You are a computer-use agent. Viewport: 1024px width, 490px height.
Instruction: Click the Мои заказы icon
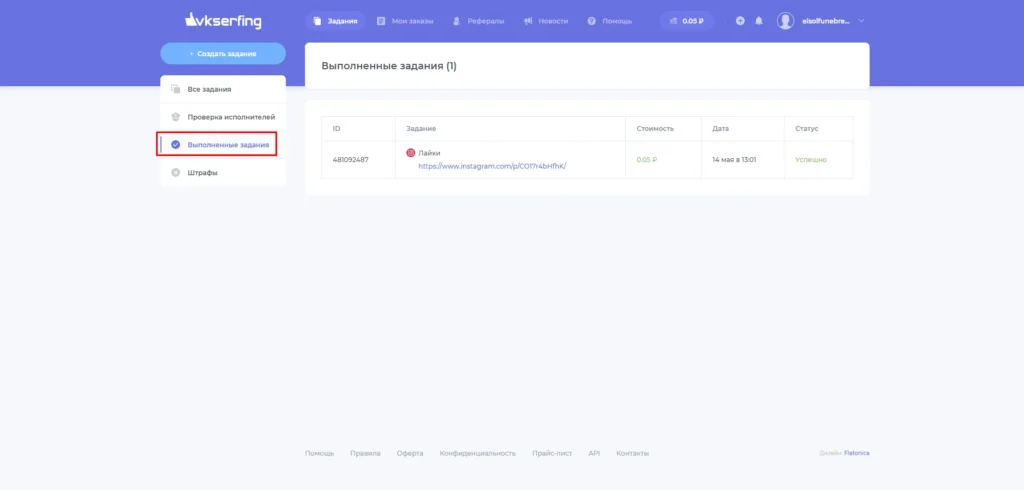point(381,21)
